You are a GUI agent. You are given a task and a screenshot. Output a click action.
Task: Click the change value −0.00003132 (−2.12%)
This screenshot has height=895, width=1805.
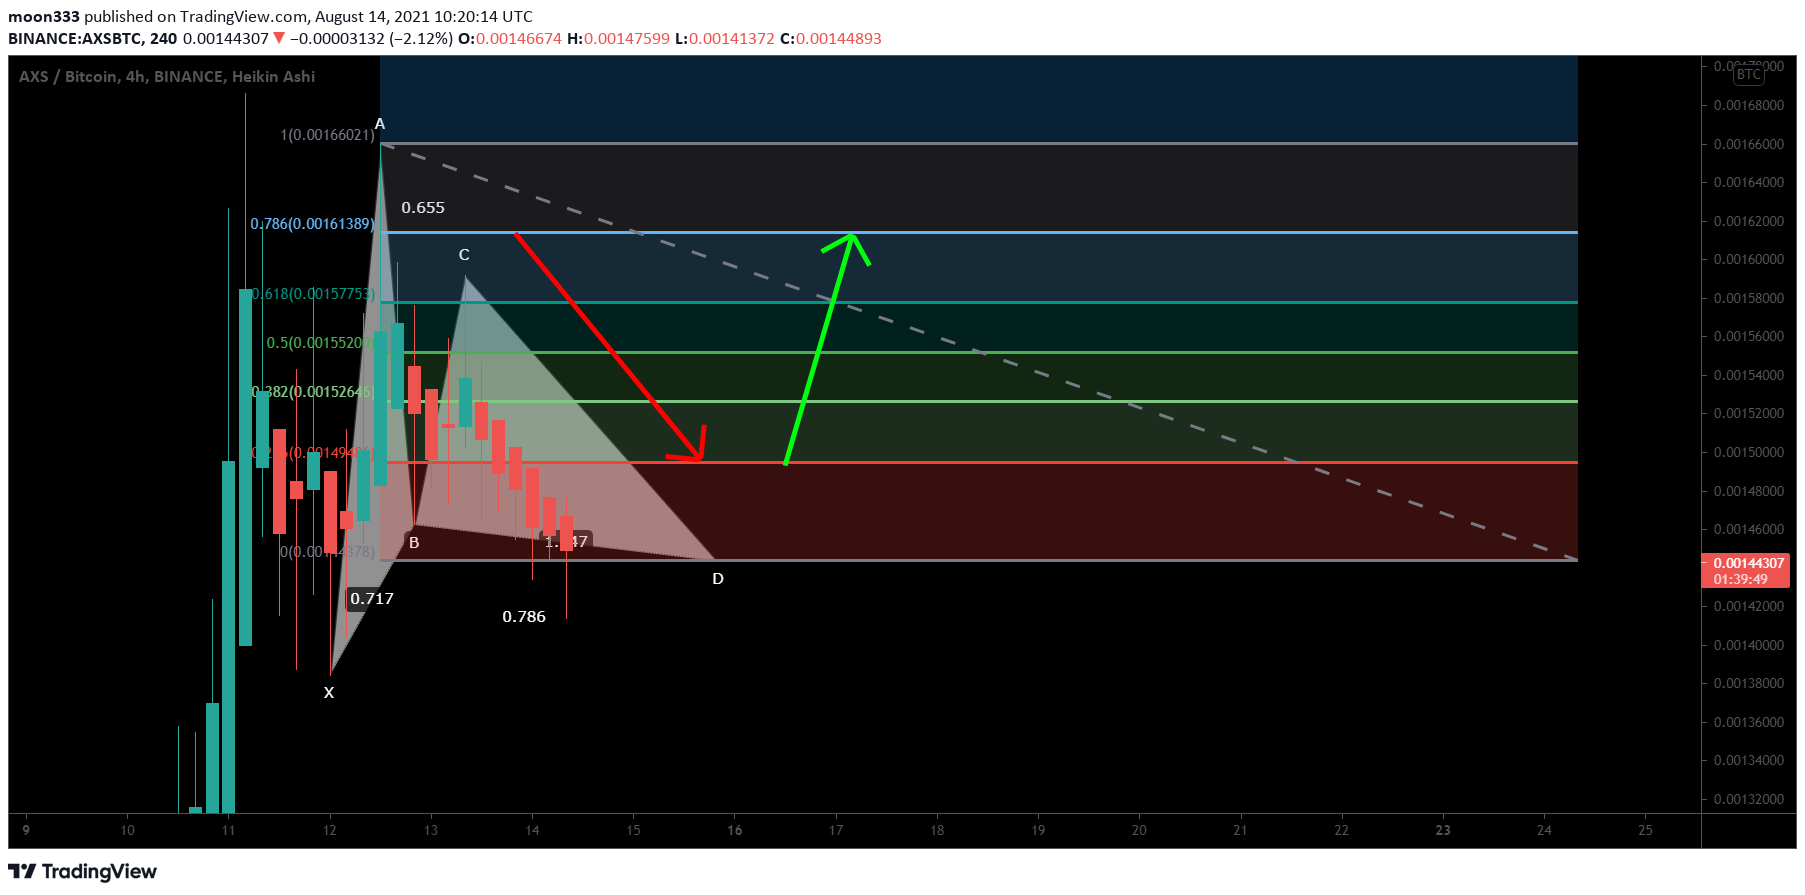371,38
